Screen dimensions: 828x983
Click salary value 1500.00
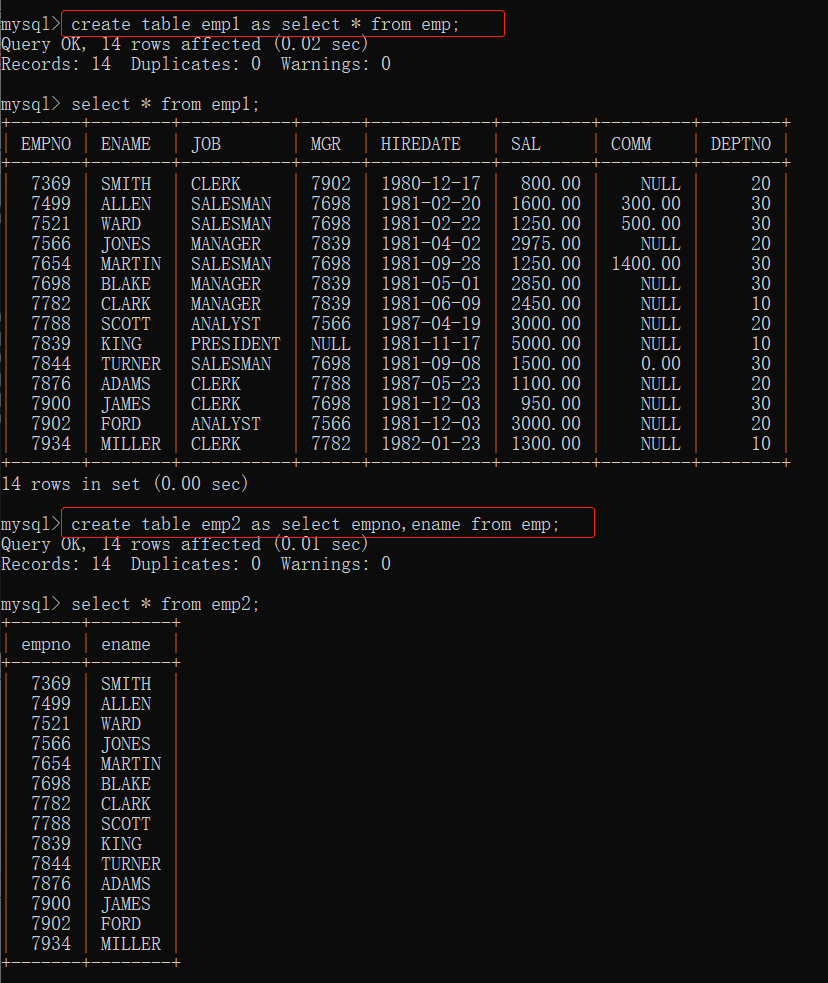point(546,364)
